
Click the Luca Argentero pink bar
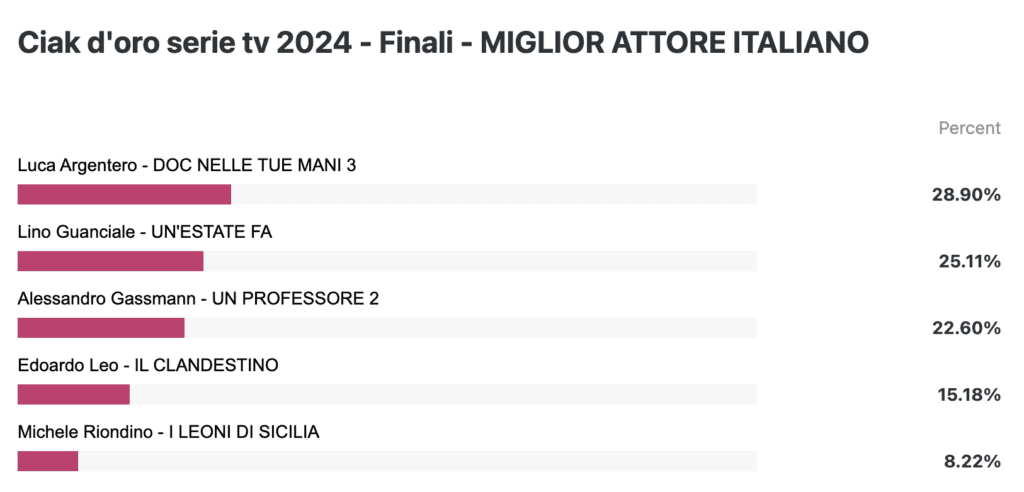tap(124, 194)
